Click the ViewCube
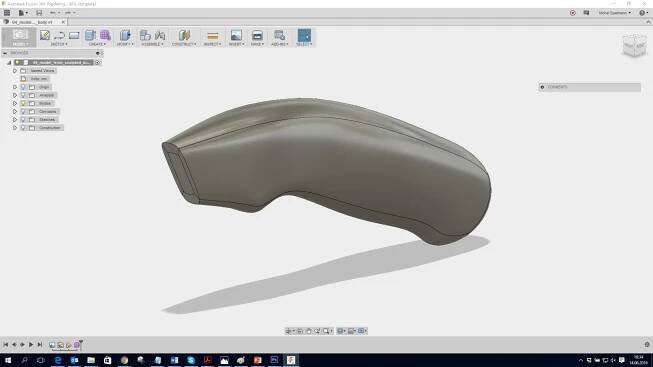The image size is (653, 367). pos(634,46)
